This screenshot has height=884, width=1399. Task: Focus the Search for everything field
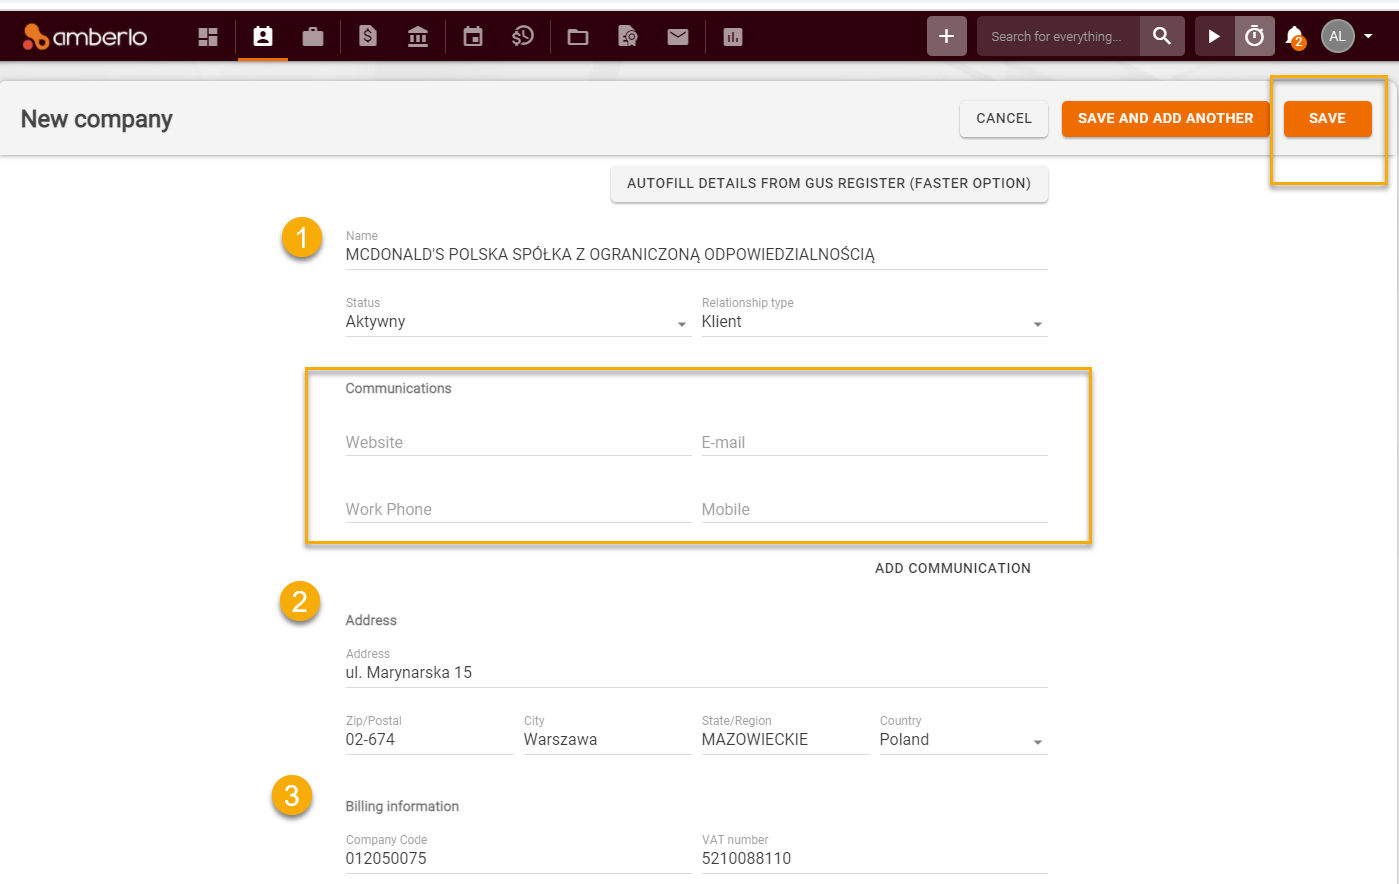click(x=1058, y=36)
